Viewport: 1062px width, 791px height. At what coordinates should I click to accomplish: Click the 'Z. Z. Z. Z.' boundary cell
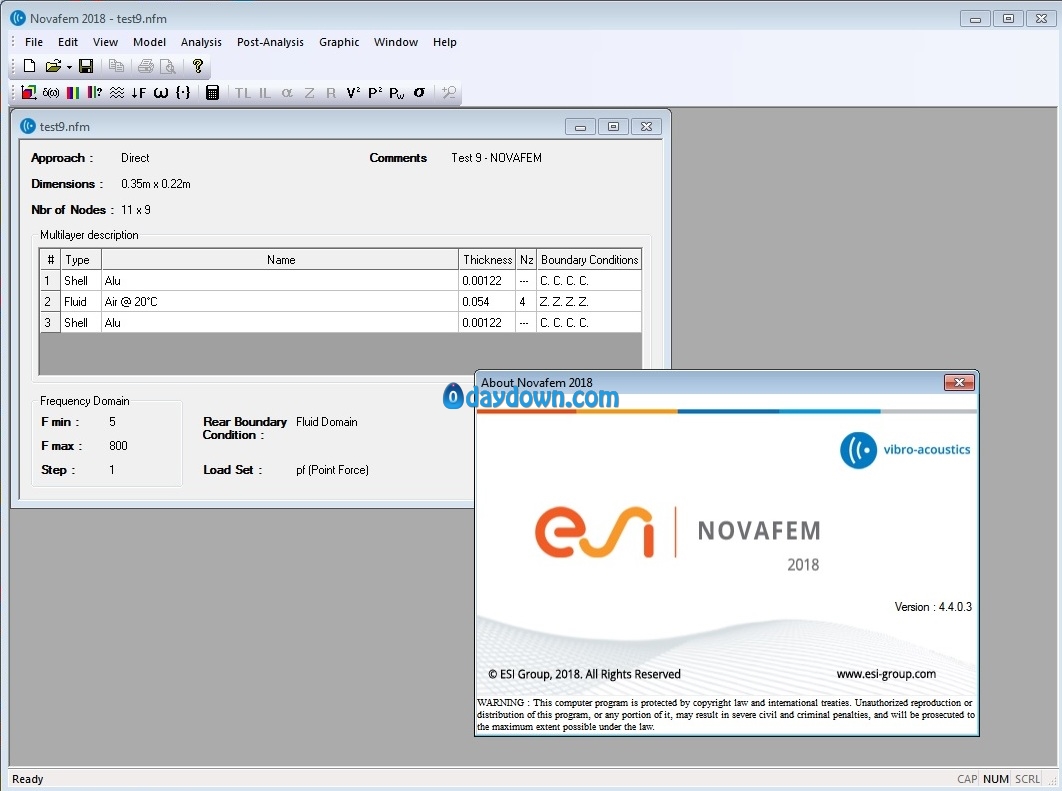(x=589, y=302)
